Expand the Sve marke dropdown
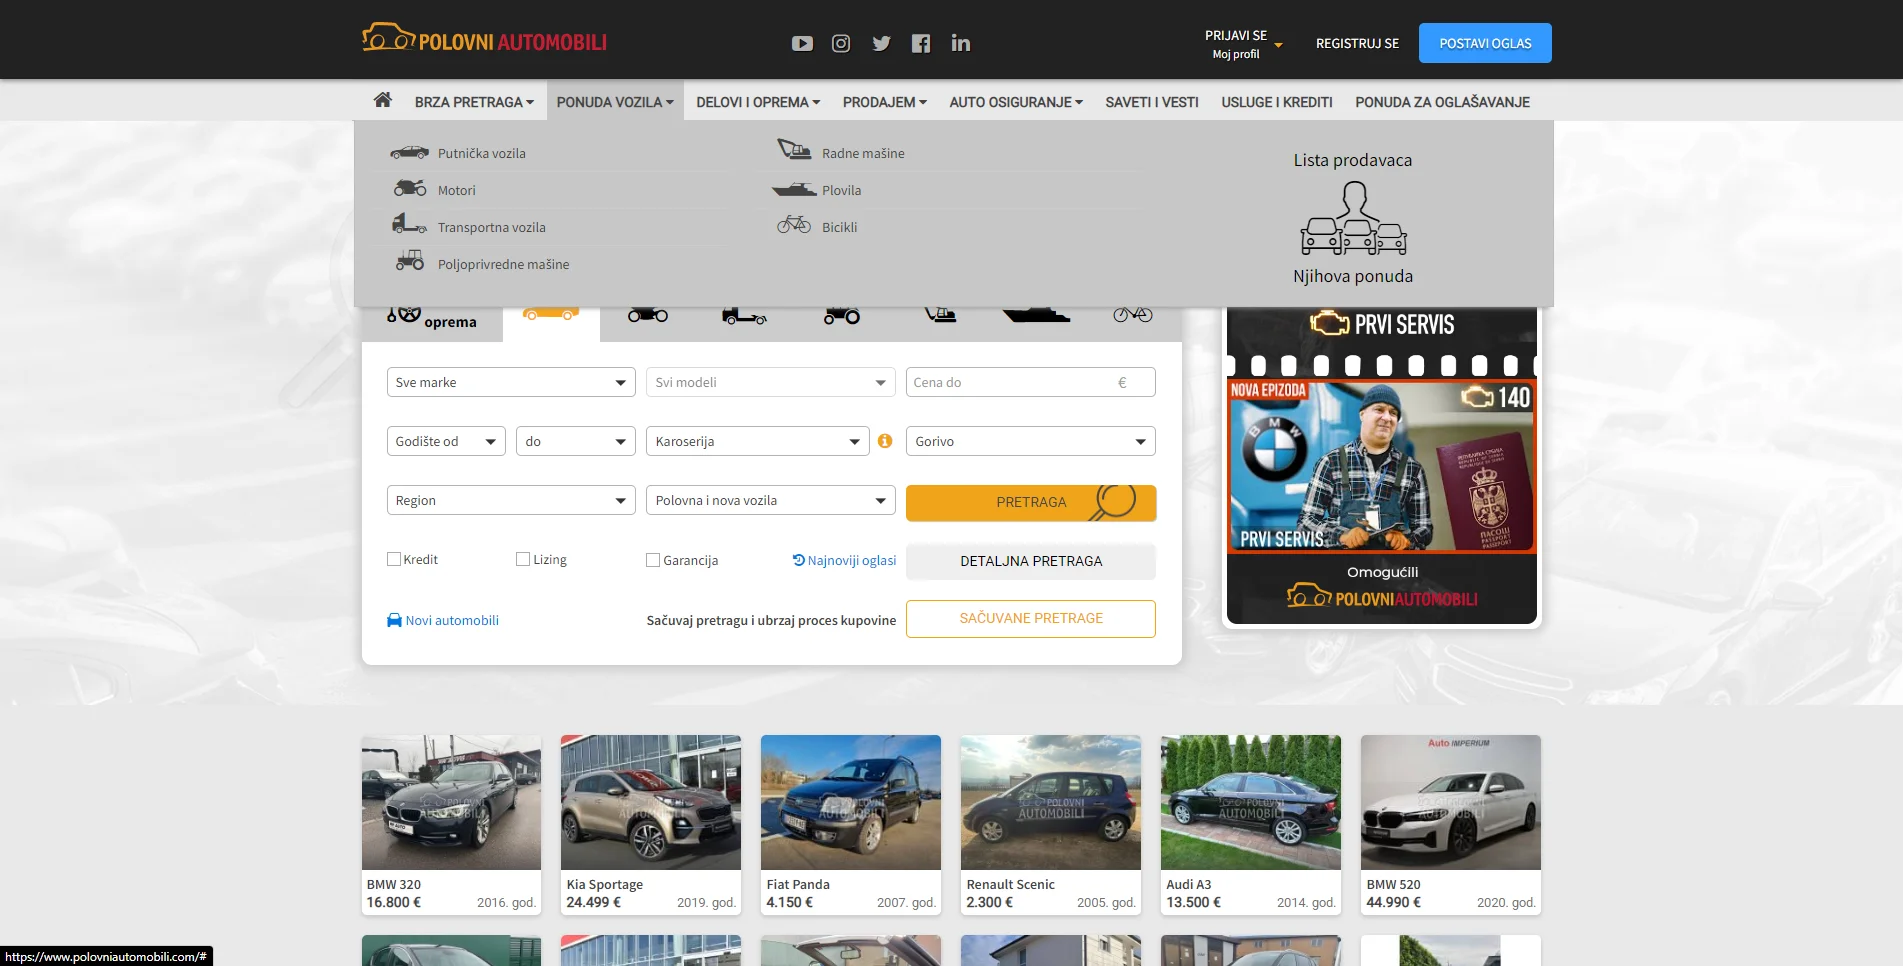This screenshot has width=1903, height=966. pos(510,382)
